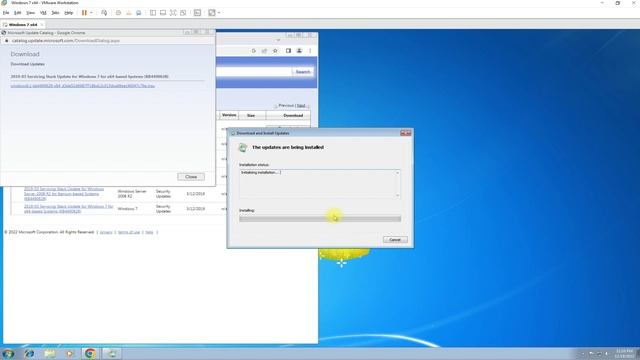Click the help footer link
The height and width of the screenshot is (360, 640).
coord(149,232)
